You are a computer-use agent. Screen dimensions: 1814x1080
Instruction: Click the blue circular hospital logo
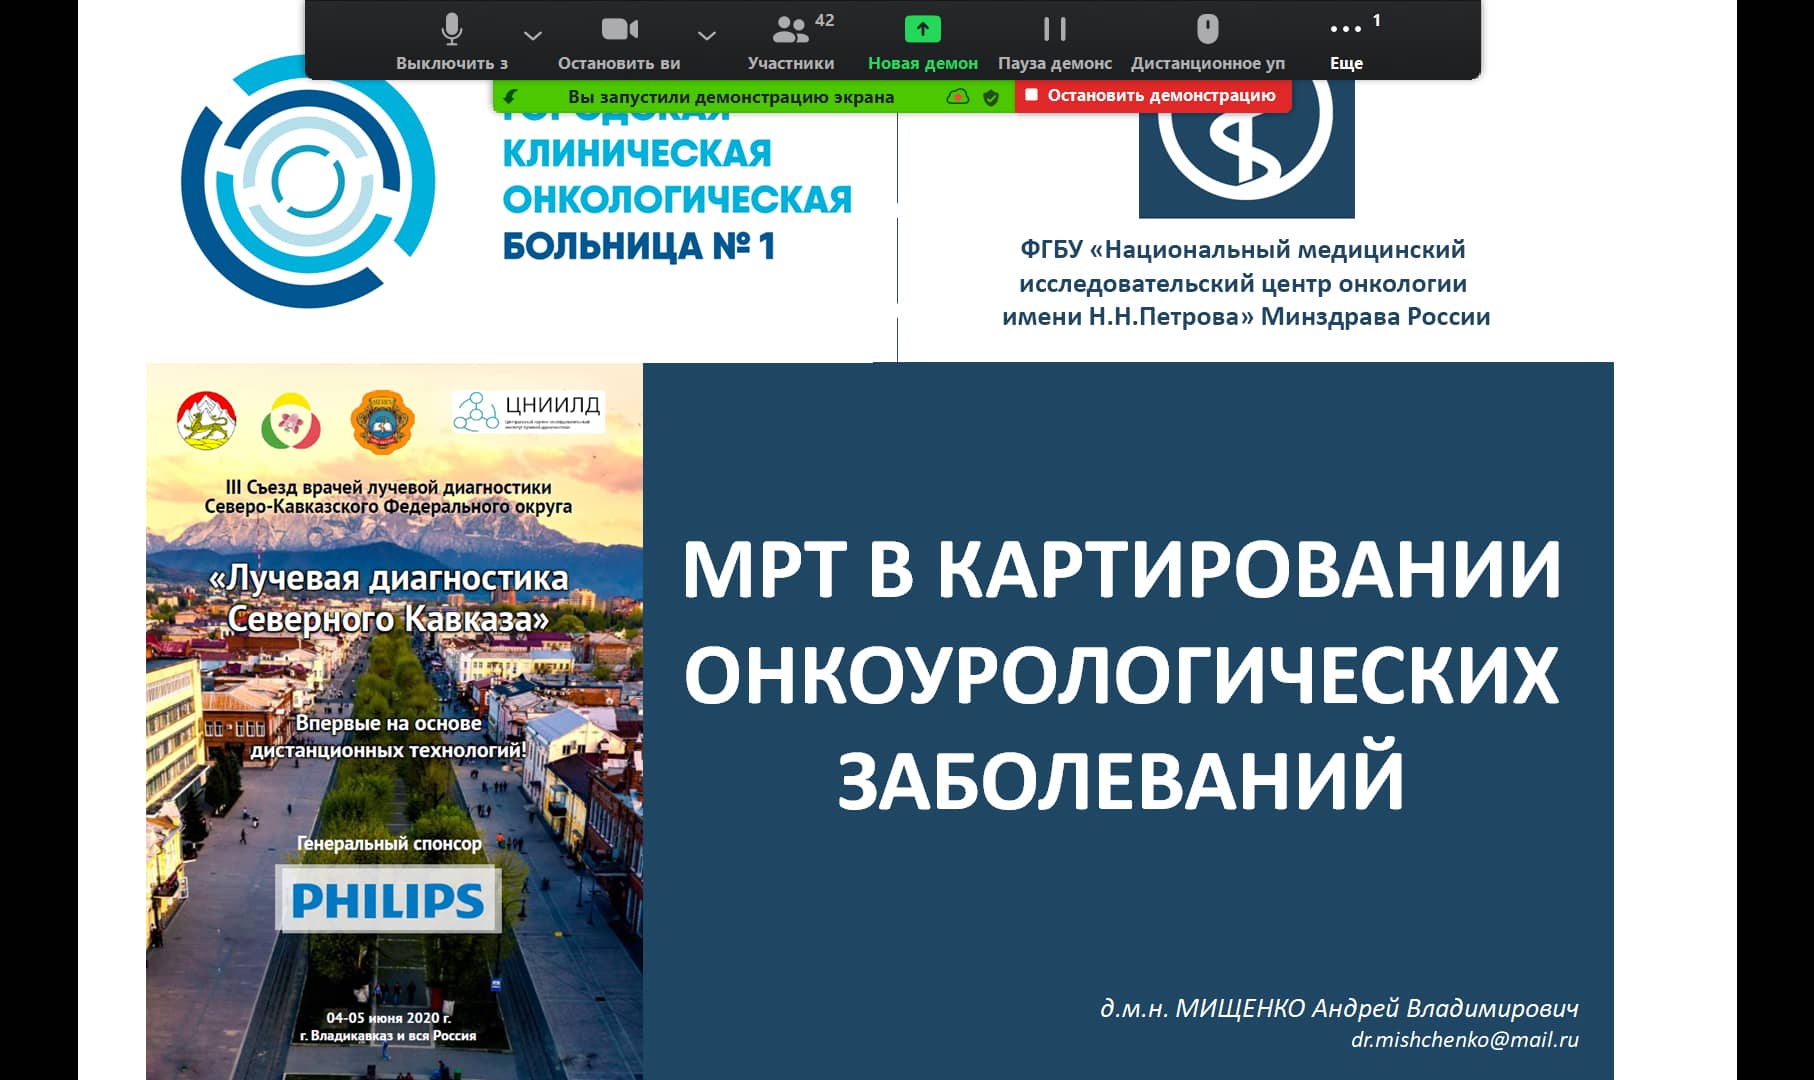(308, 182)
